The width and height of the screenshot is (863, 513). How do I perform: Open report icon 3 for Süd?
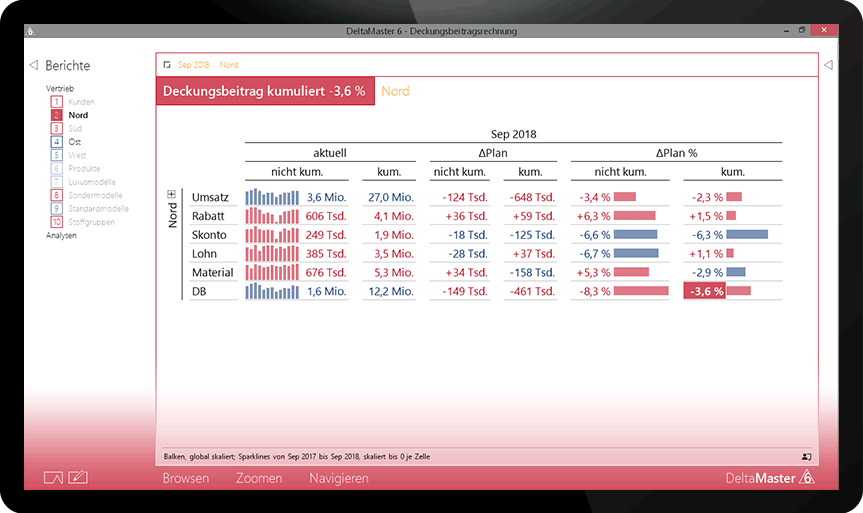pos(57,128)
